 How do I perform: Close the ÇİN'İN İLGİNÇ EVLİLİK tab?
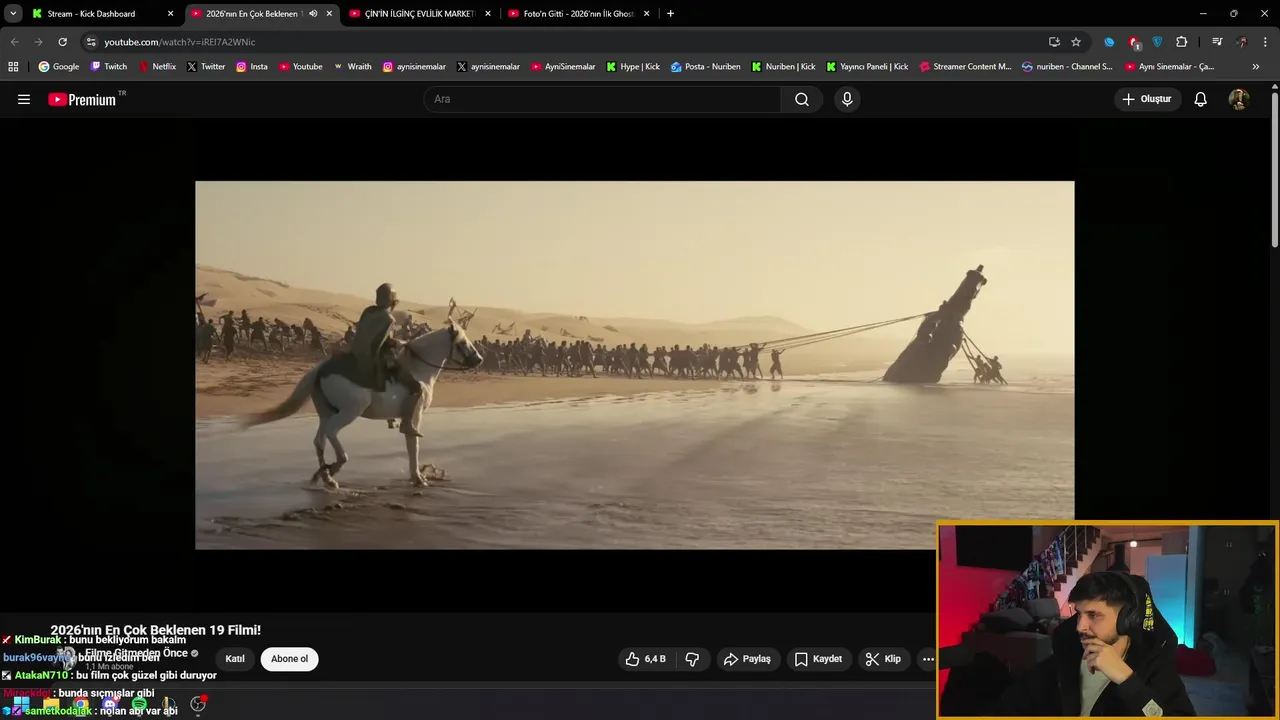point(488,14)
